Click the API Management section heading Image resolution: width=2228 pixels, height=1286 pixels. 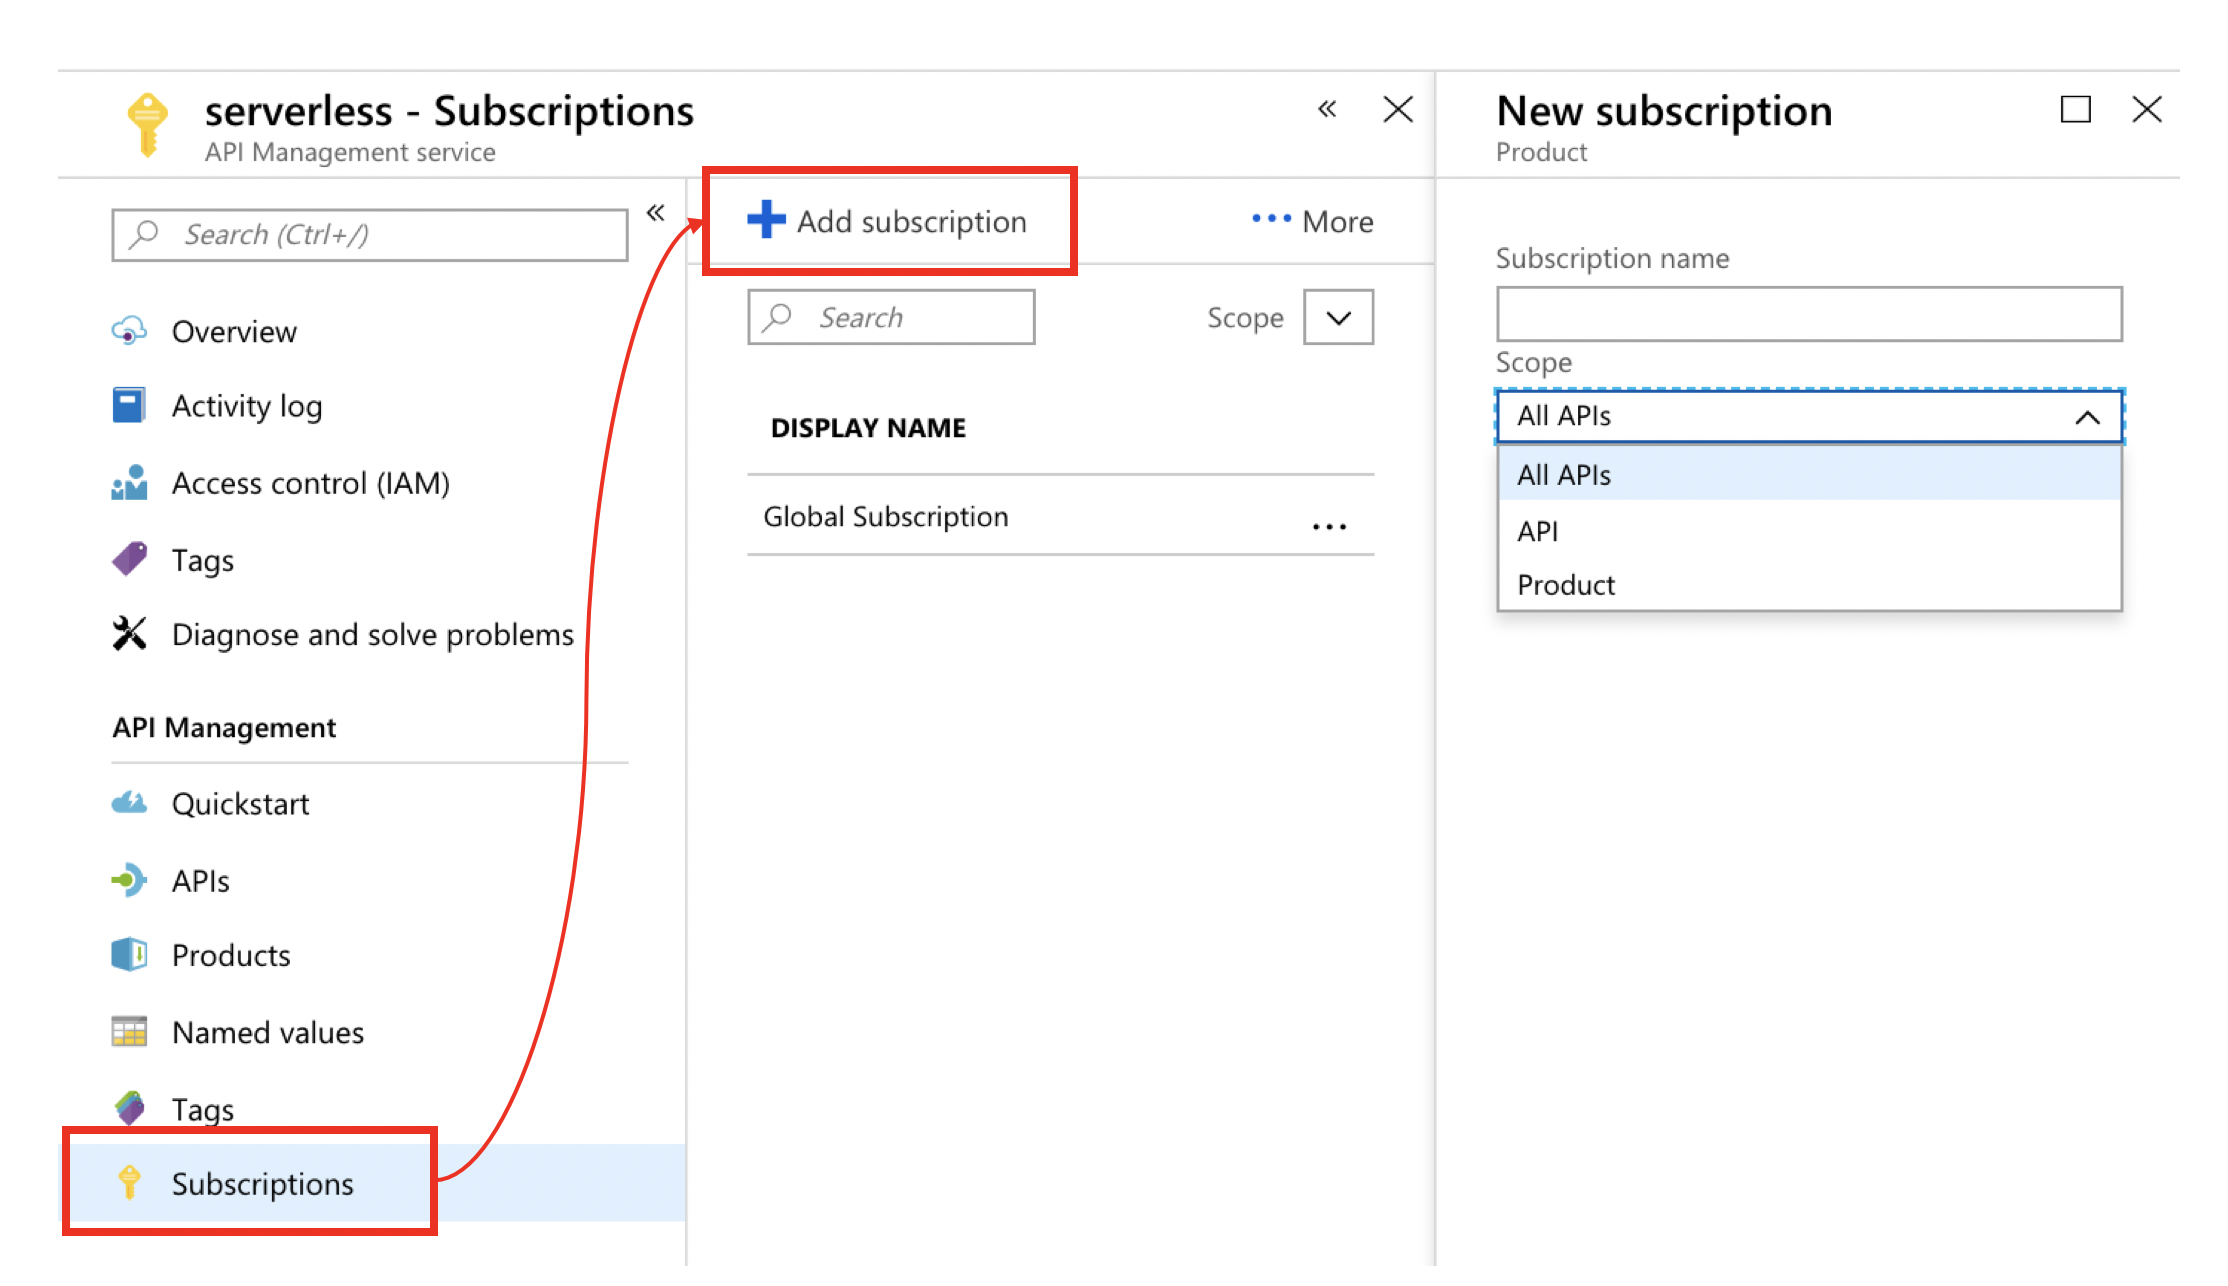tap(224, 727)
